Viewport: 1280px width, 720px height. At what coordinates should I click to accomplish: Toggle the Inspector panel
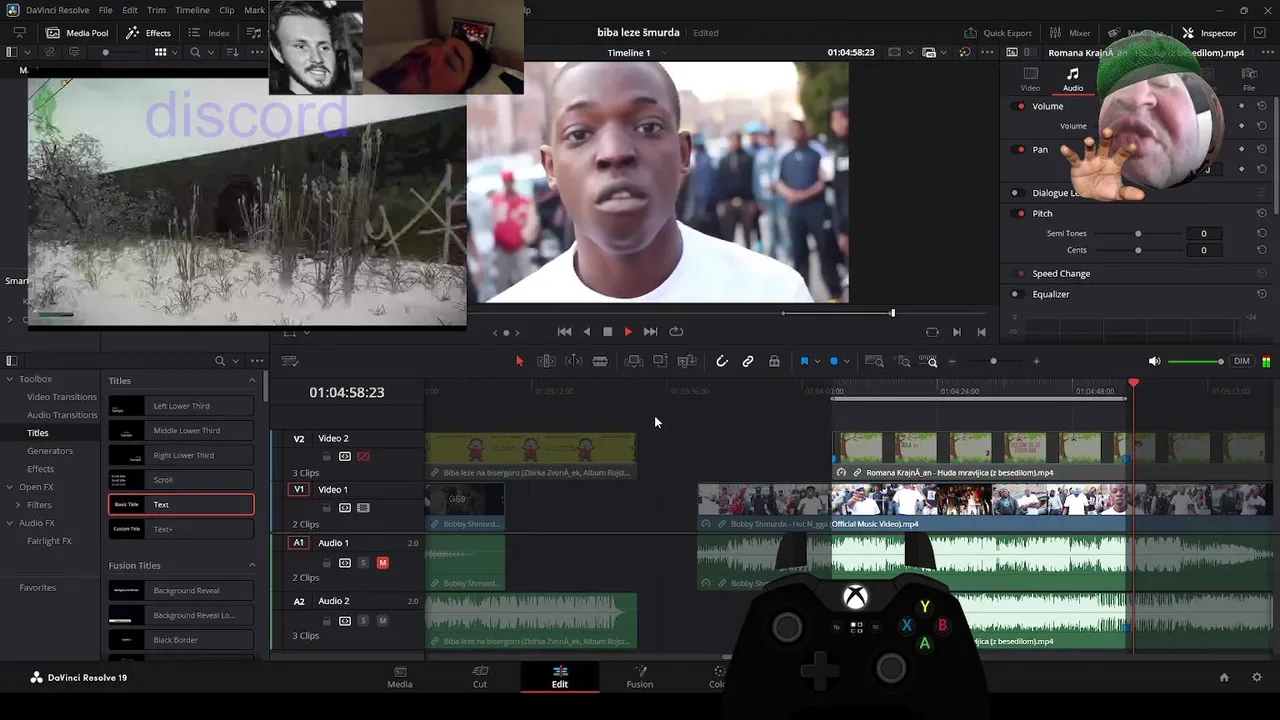coord(1209,33)
